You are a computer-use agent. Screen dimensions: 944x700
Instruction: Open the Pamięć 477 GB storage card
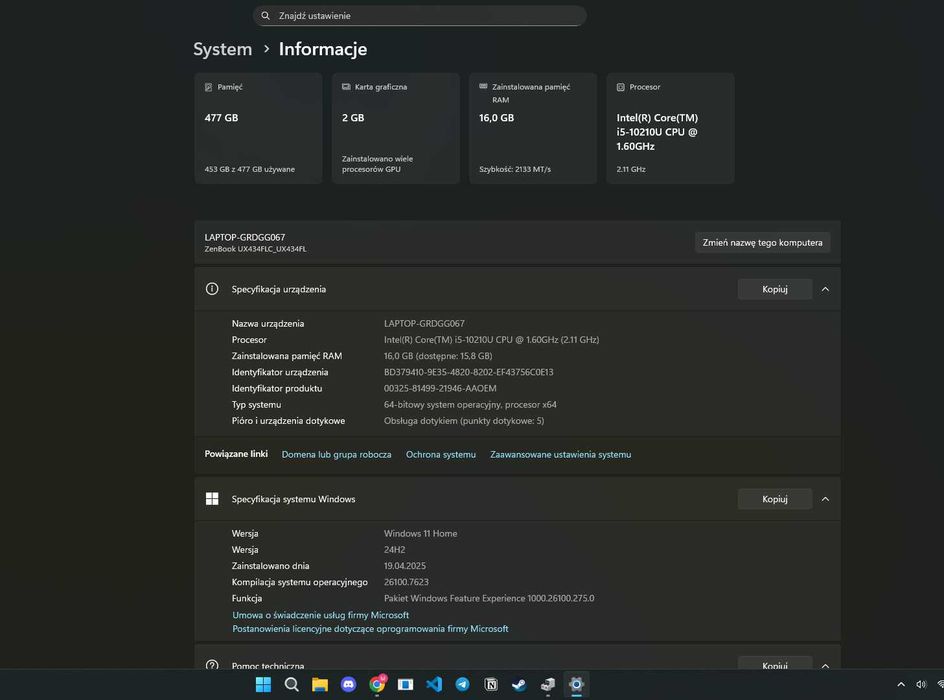[x=258, y=128]
